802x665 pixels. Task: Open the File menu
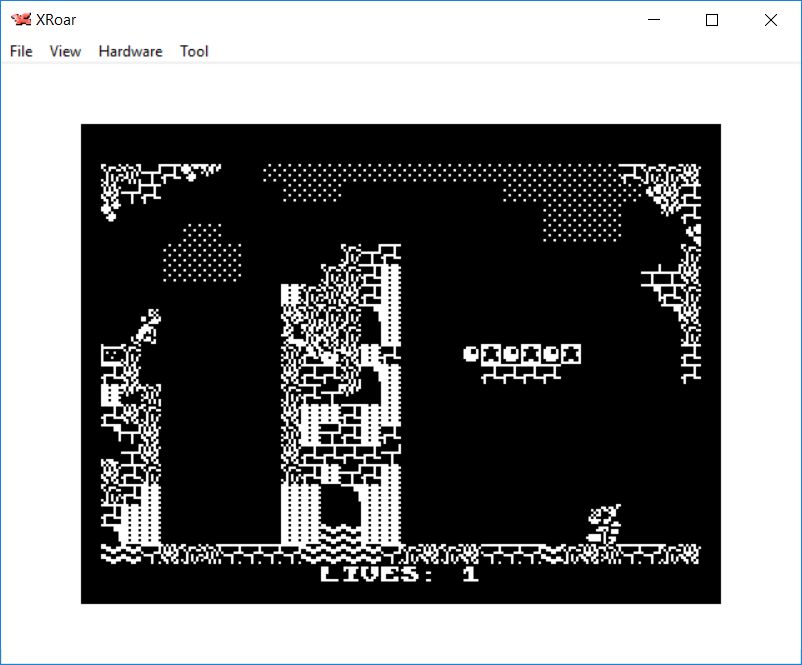(x=21, y=51)
